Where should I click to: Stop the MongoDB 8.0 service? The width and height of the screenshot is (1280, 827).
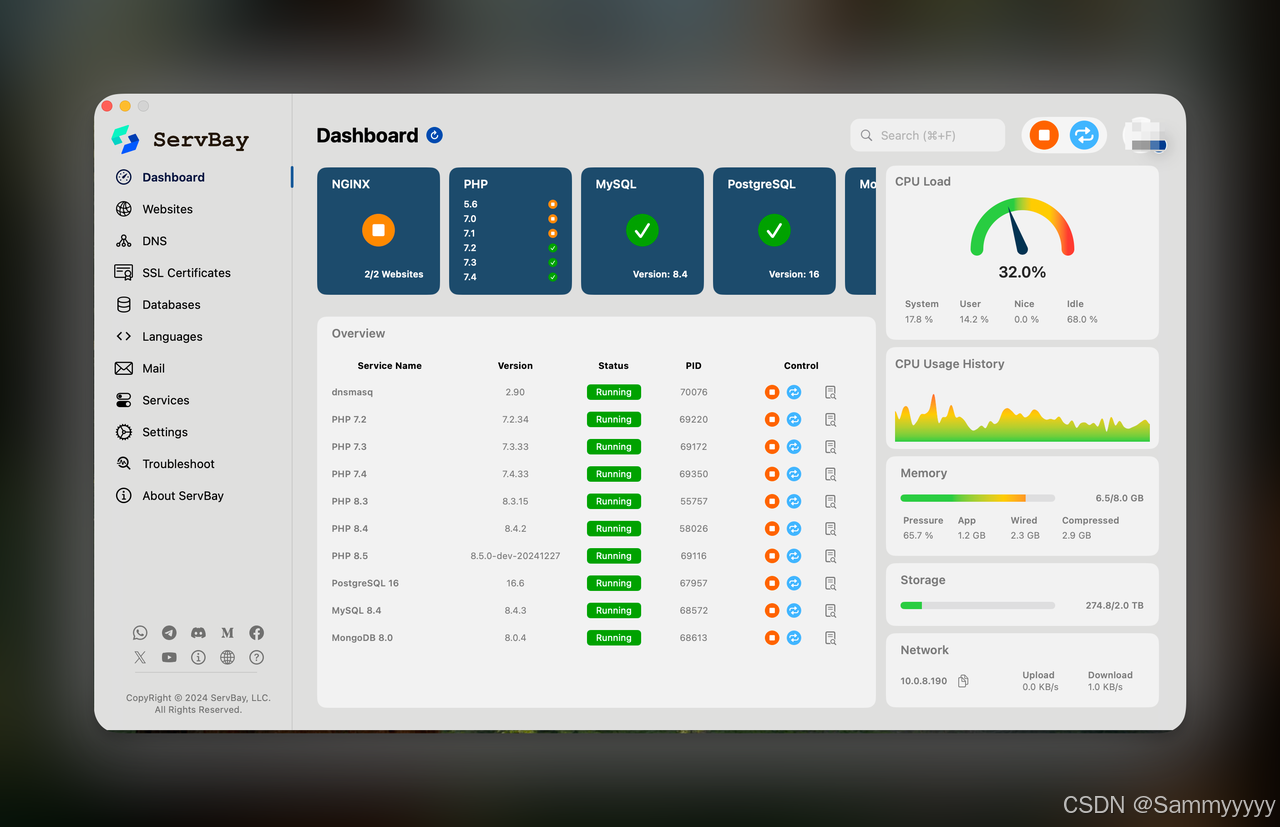coord(772,637)
